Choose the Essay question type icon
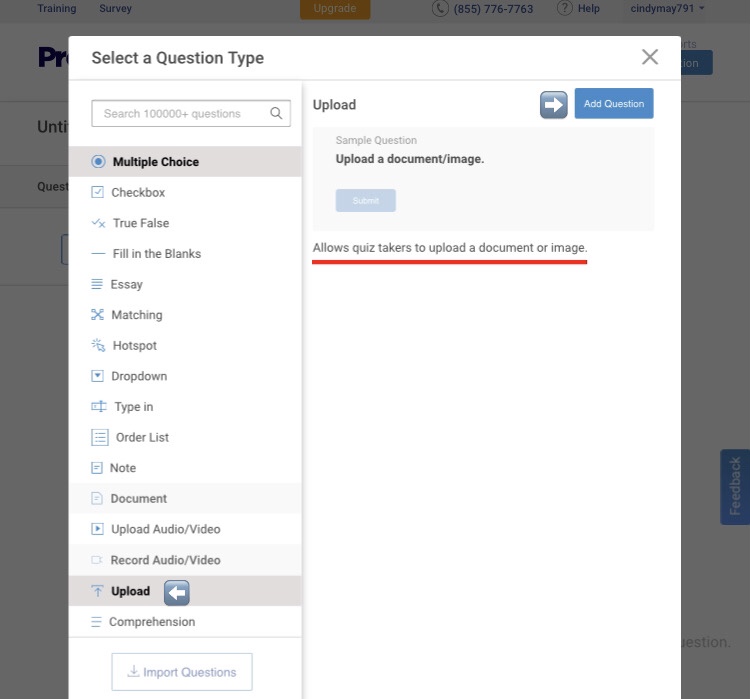The image size is (750, 699). click(x=97, y=284)
